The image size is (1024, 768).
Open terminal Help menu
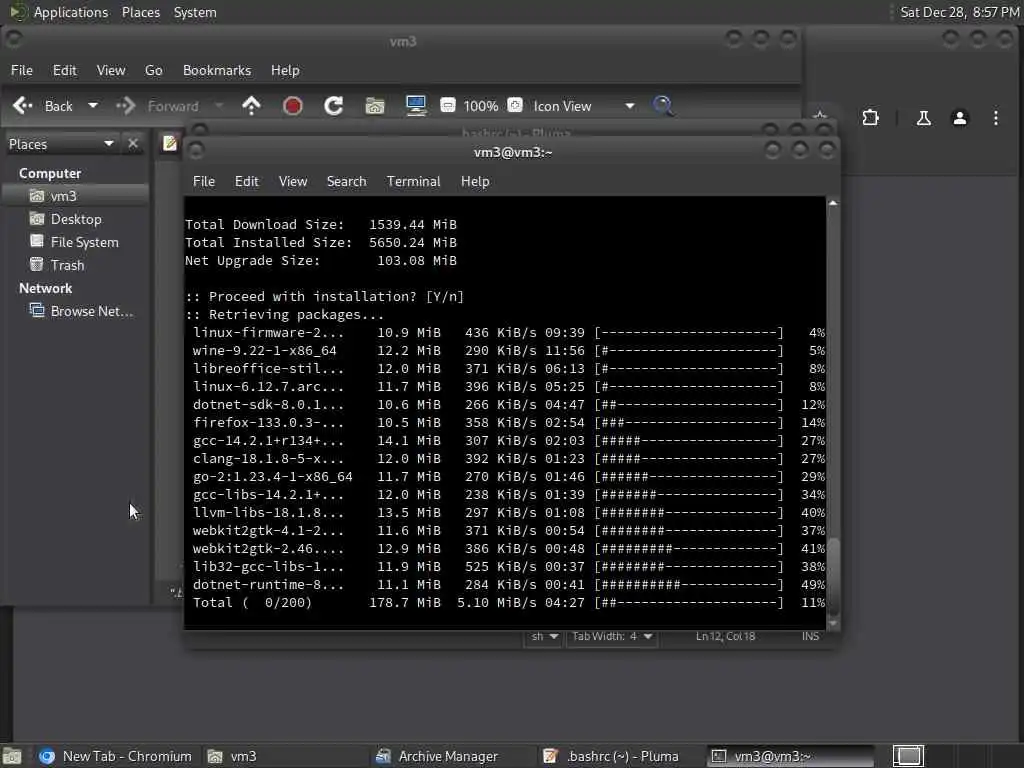point(475,182)
